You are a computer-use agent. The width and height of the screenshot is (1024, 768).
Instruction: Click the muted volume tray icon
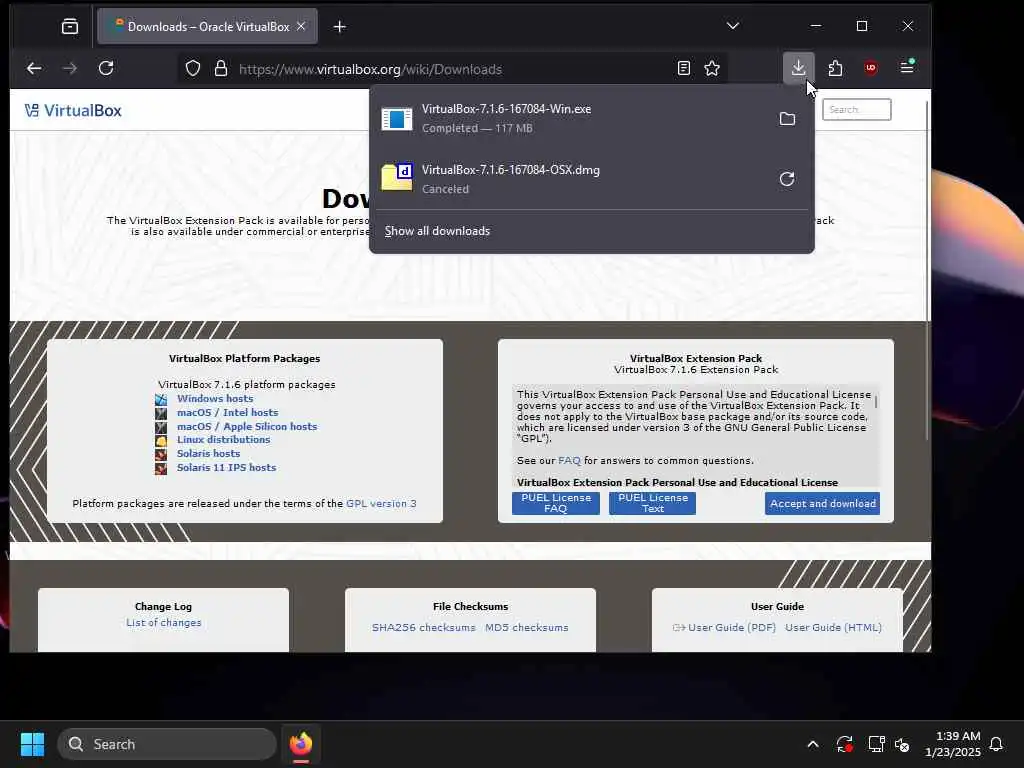tap(903, 744)
